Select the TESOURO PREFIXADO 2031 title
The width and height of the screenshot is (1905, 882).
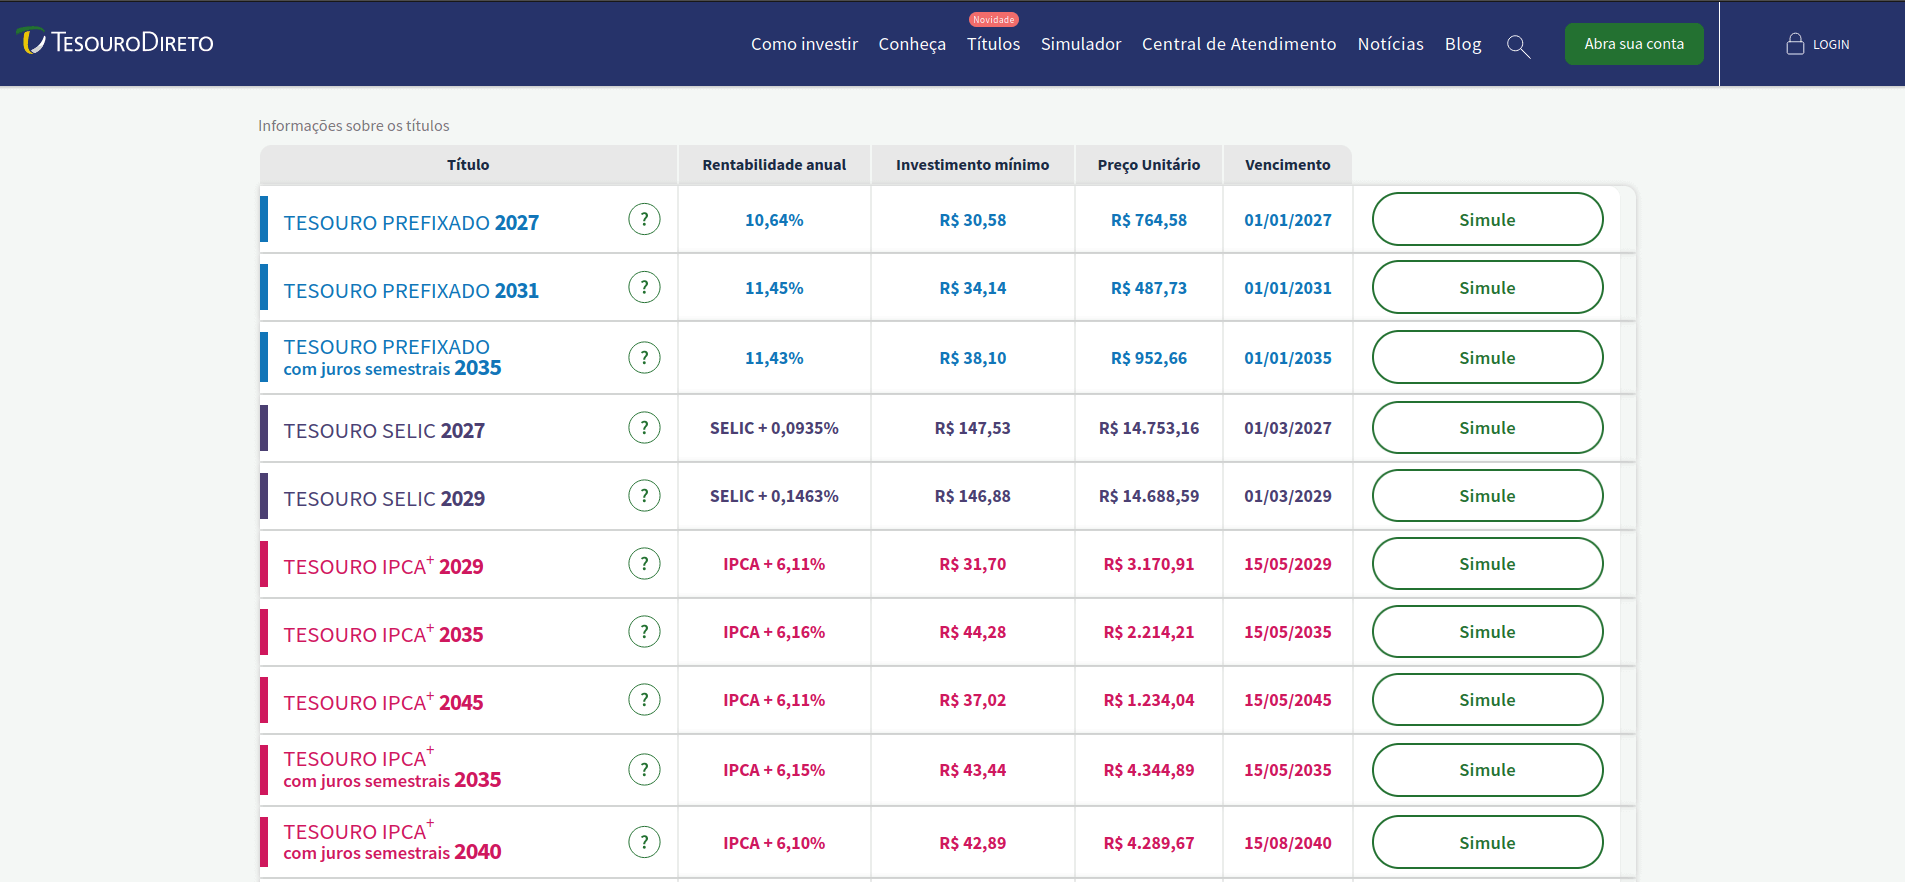pyautogui.click(x=411, y=290)
